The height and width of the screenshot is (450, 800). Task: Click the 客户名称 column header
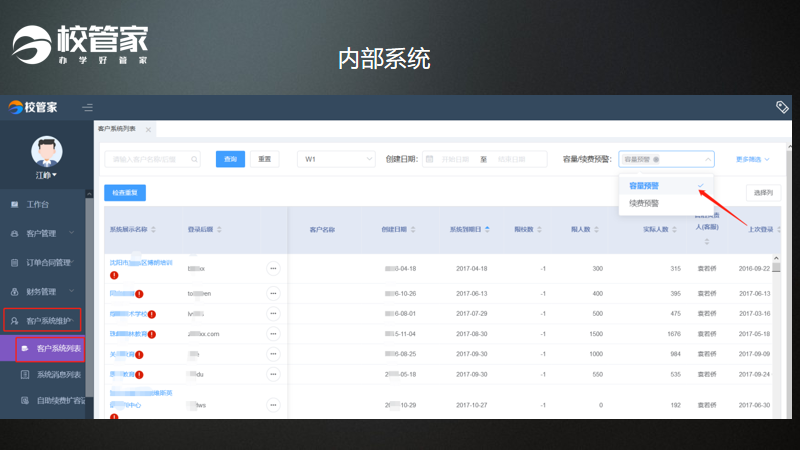322,230
